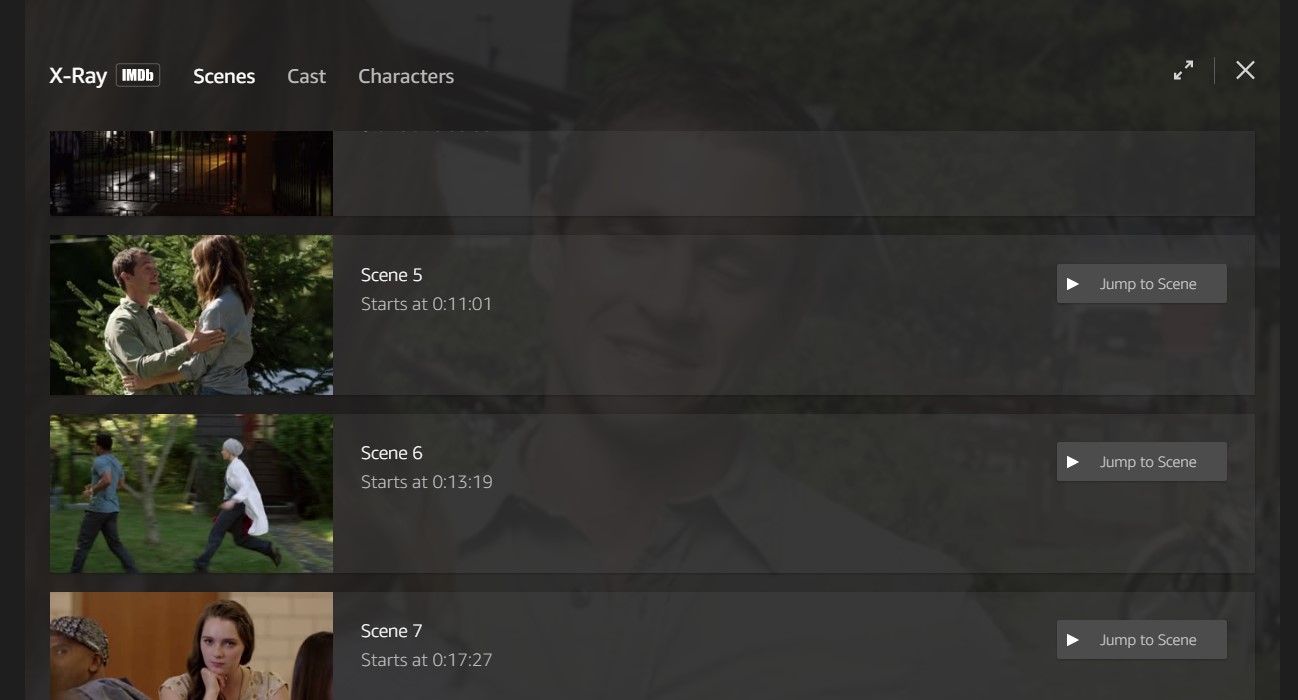Click the play icon for Scene 6
This screenshot has height=700, width=1298.
(1073, 462)
